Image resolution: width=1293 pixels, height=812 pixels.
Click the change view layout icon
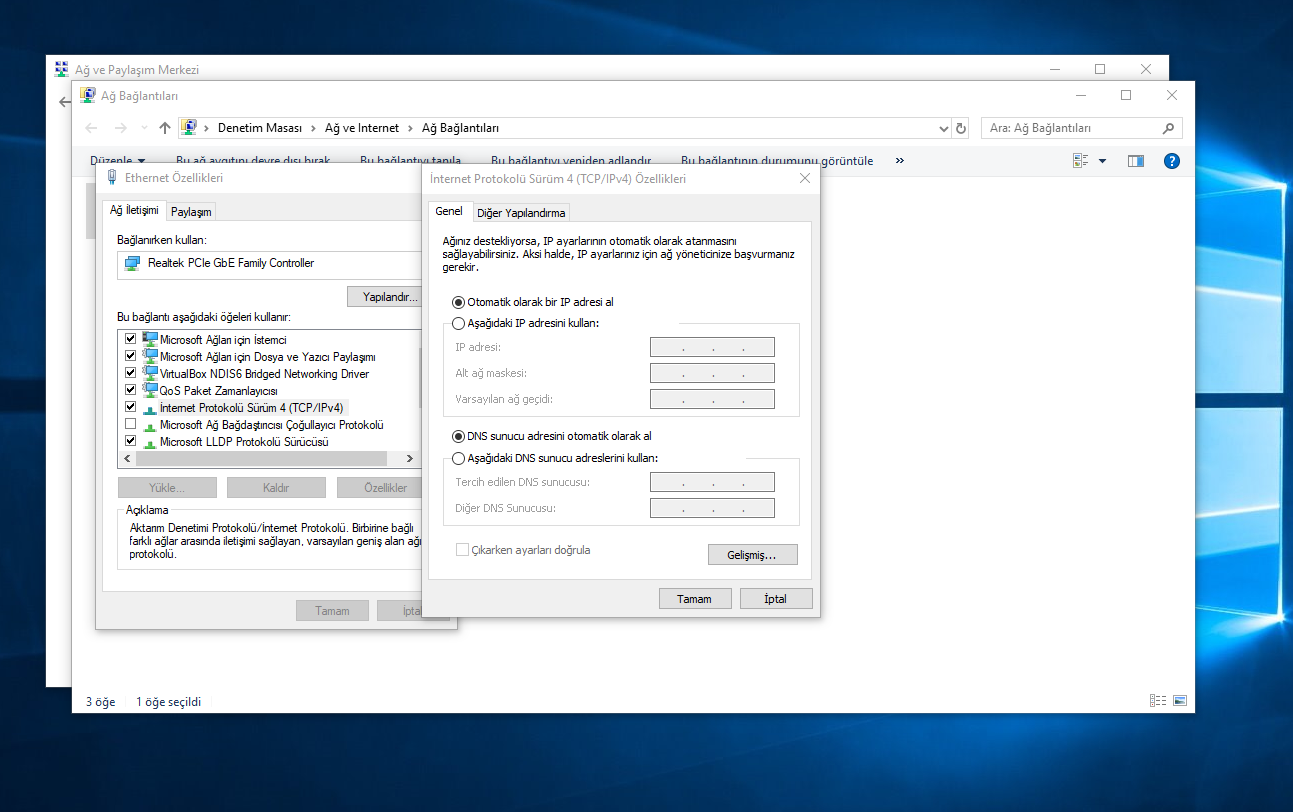click(x=1080, y=160)
